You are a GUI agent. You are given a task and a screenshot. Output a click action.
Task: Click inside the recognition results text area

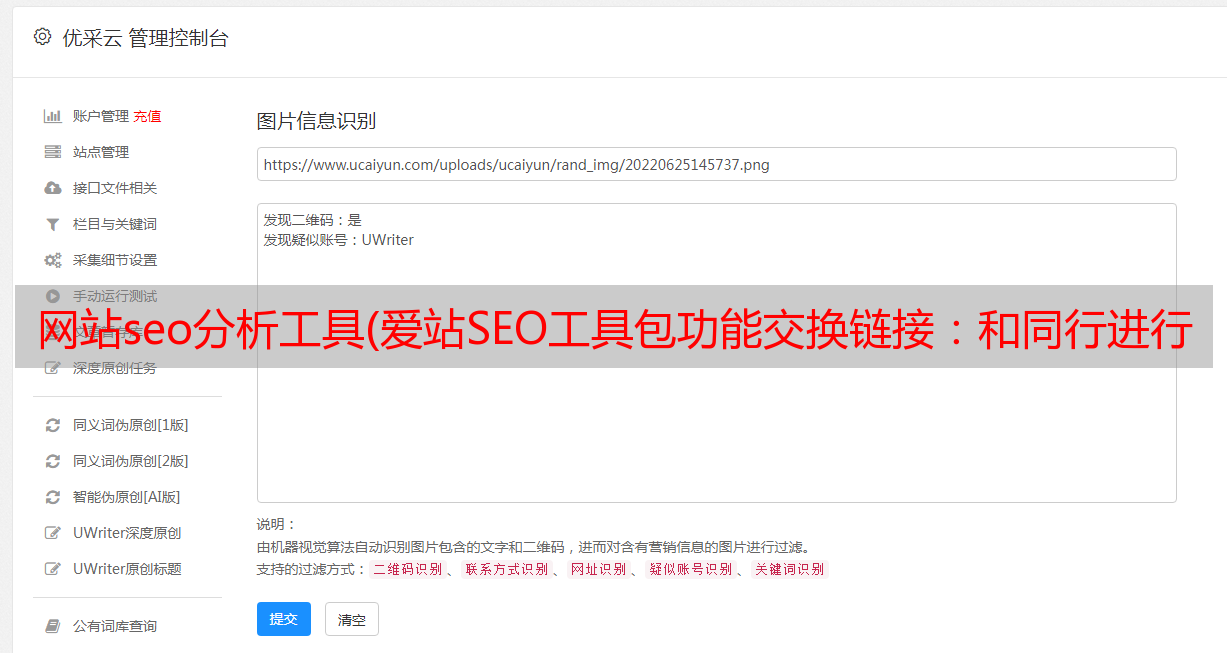pos(716,353)
